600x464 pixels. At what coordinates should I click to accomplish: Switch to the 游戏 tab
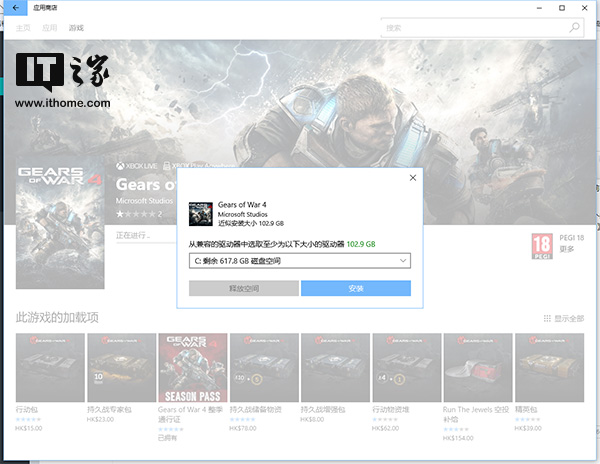click(76, 28)
